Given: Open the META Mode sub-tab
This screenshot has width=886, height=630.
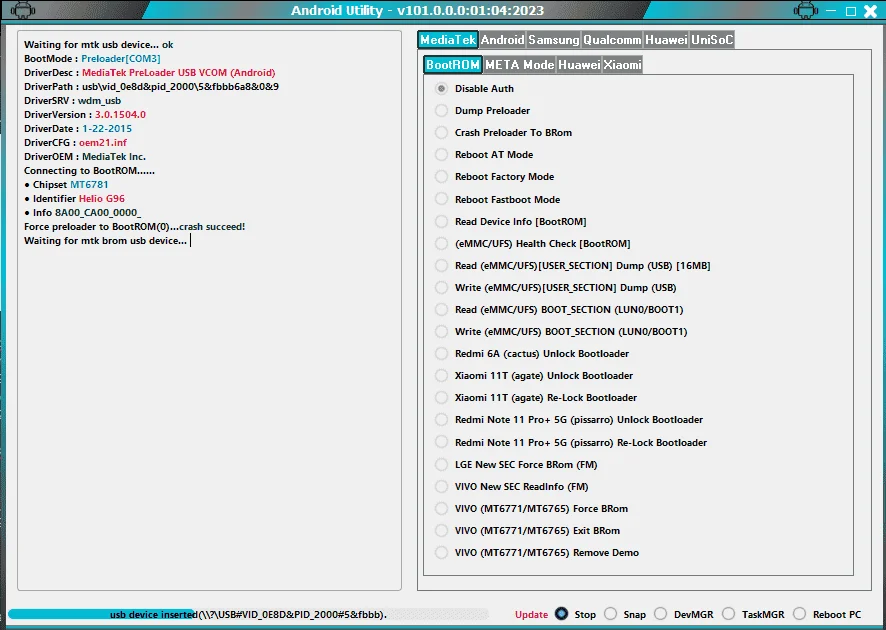Looking at the screenshot, I should (519, 64).
